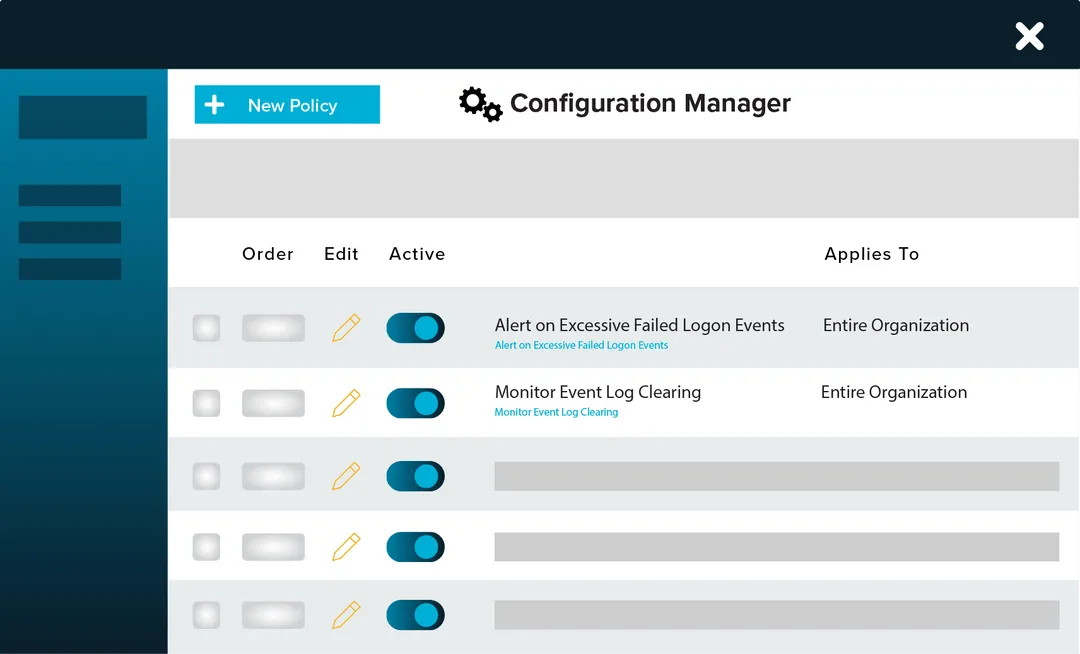The width and height of the screenshot is (1080, 654).
Task: Click the order field in the third policy row
Action: click(x=273, y=476)
